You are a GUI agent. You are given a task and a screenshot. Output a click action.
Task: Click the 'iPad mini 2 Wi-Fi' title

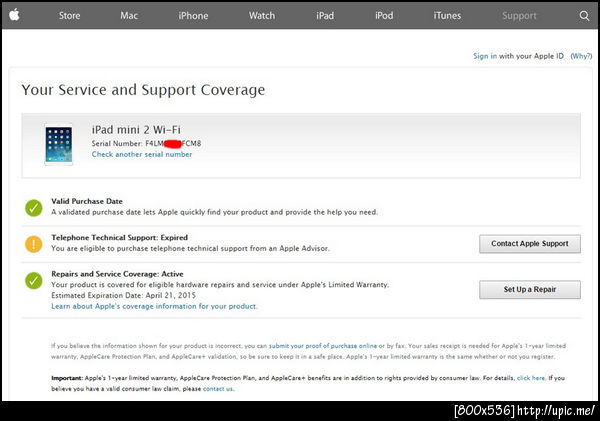coord(136,129)
